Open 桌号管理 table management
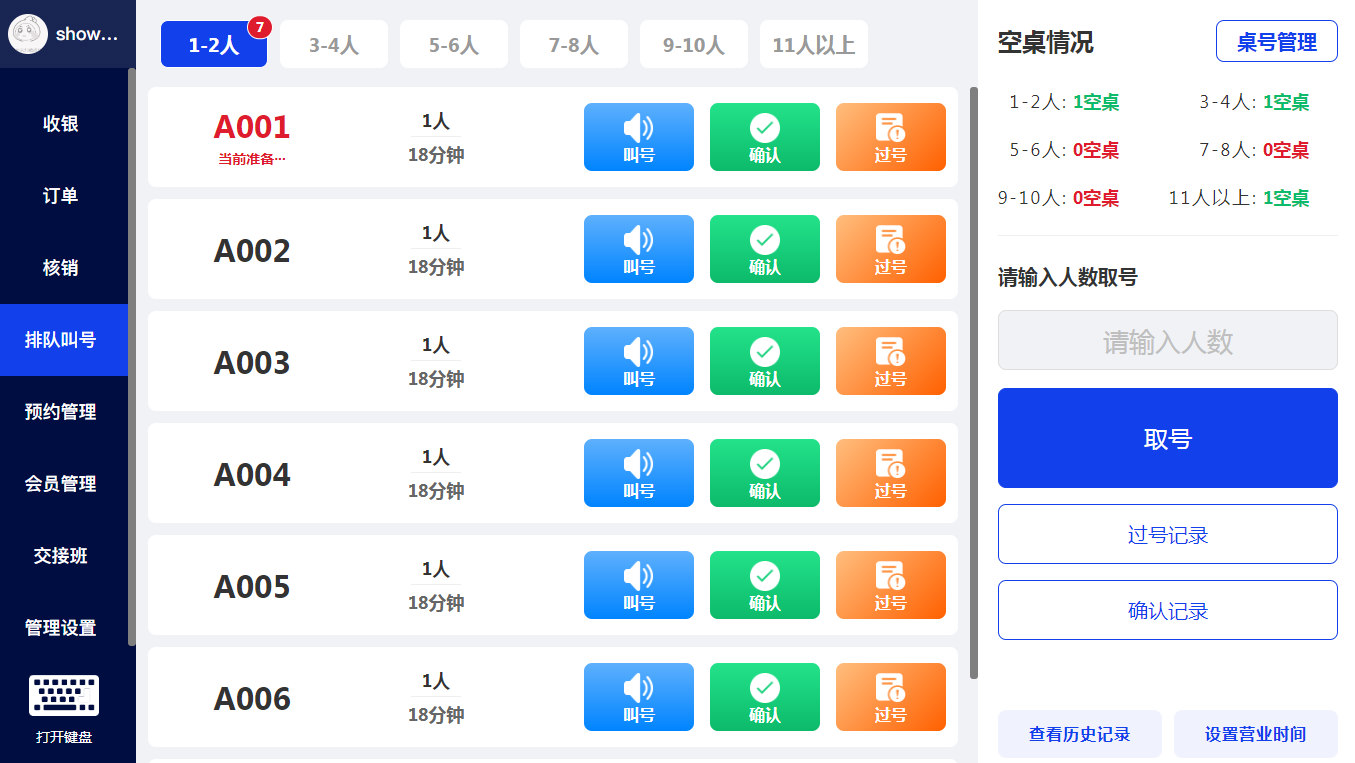Viewport: 1355px width, 763px height. tap(1276, 42)
